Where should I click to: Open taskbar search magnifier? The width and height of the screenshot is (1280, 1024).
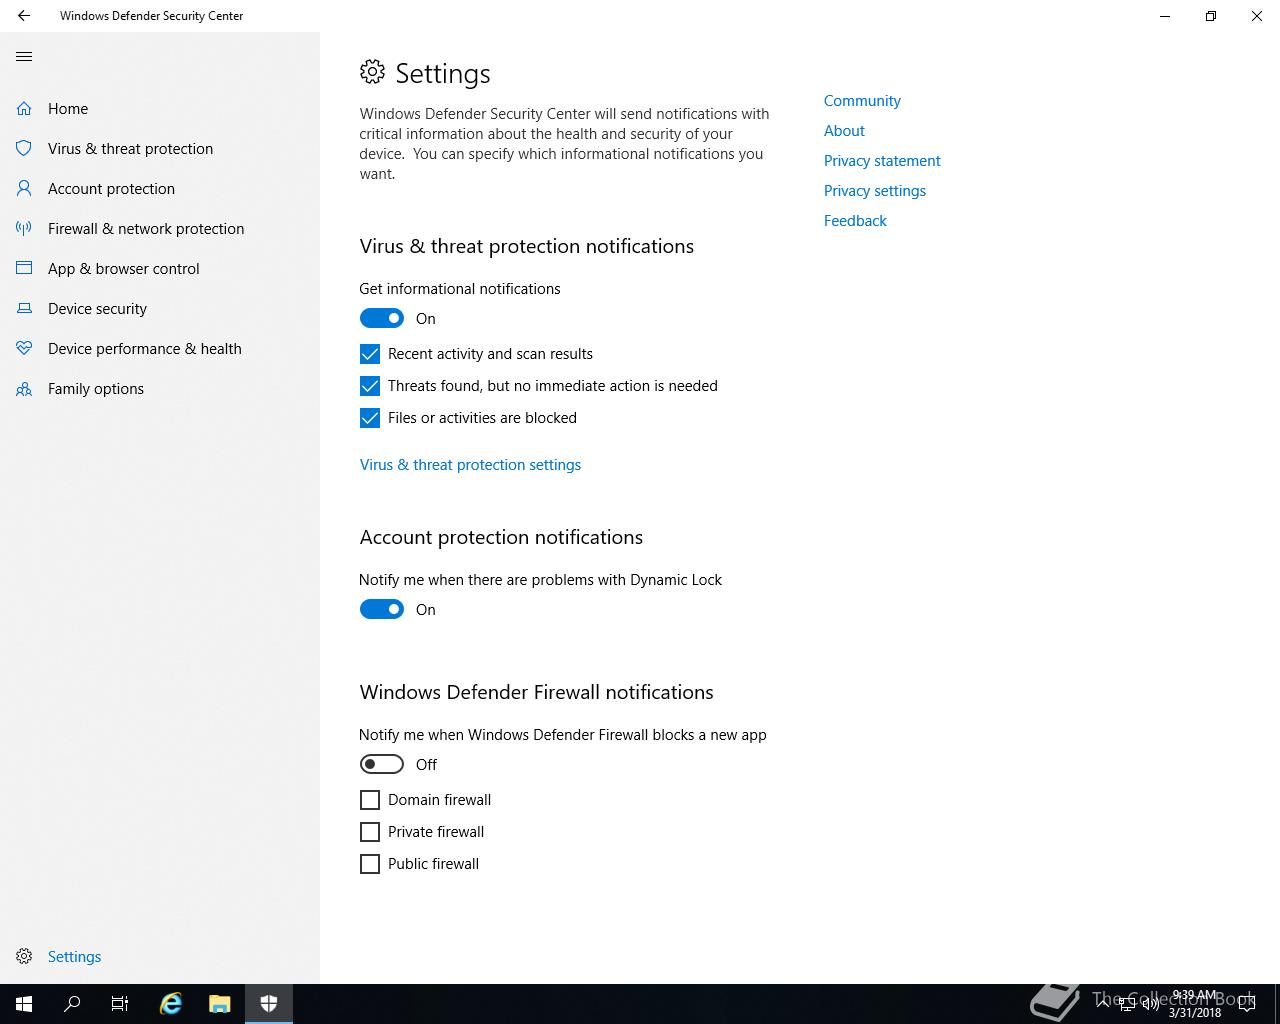pyautogui.click(x=72, y=1004)
